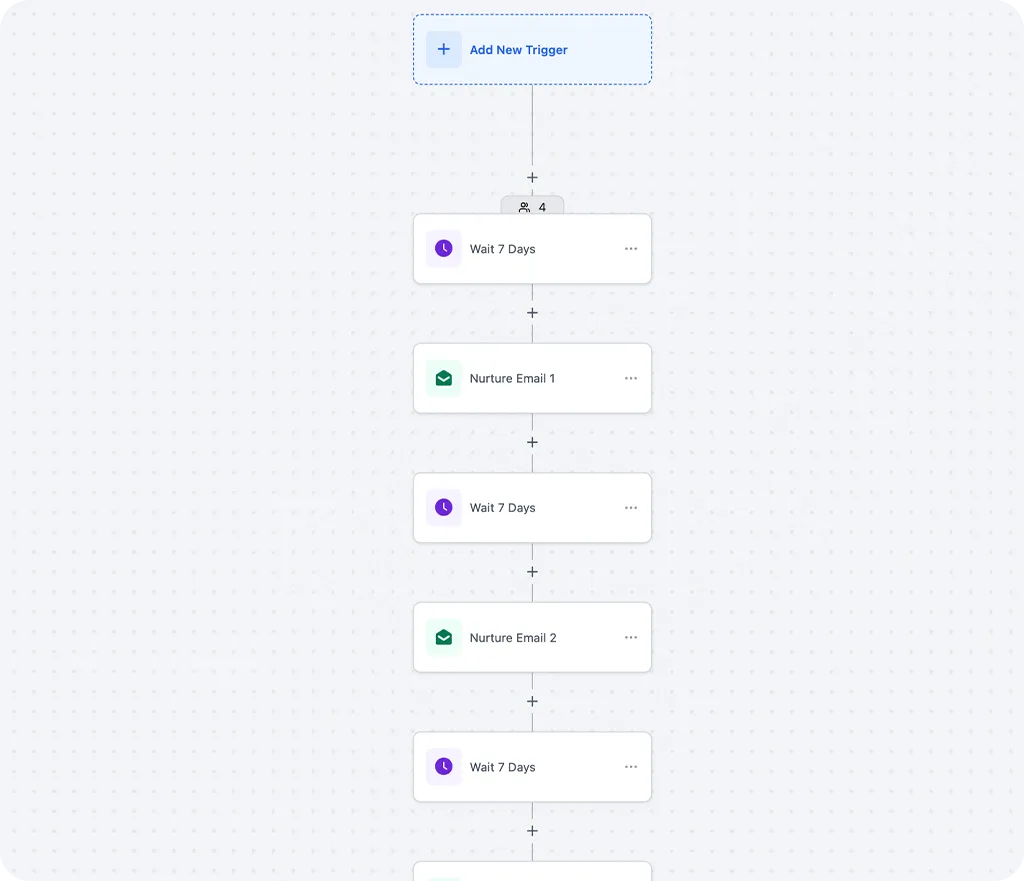
Task: Add a step directly below the trigger line
Action: click(x=532, y=177)
